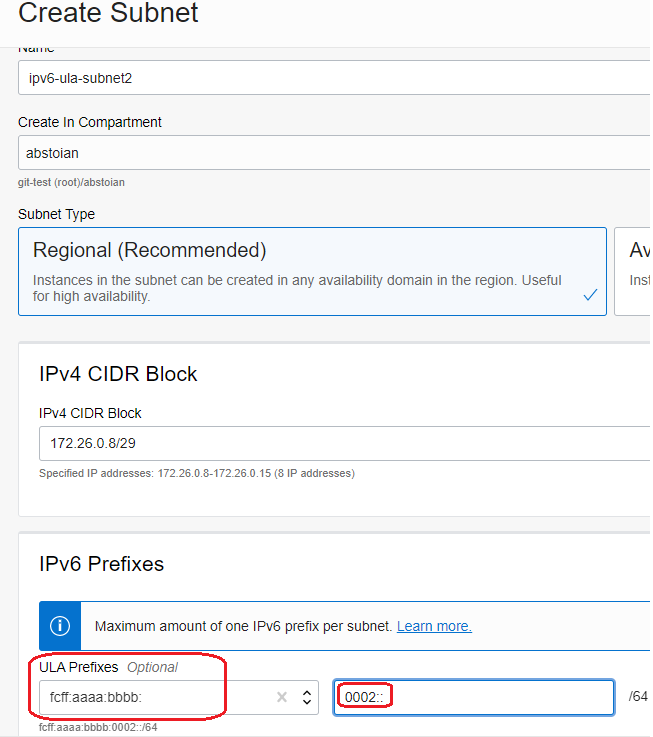Click the blue info icon in the banner
This screenshot has width=653, height=737.
click(x=60, y=626)
